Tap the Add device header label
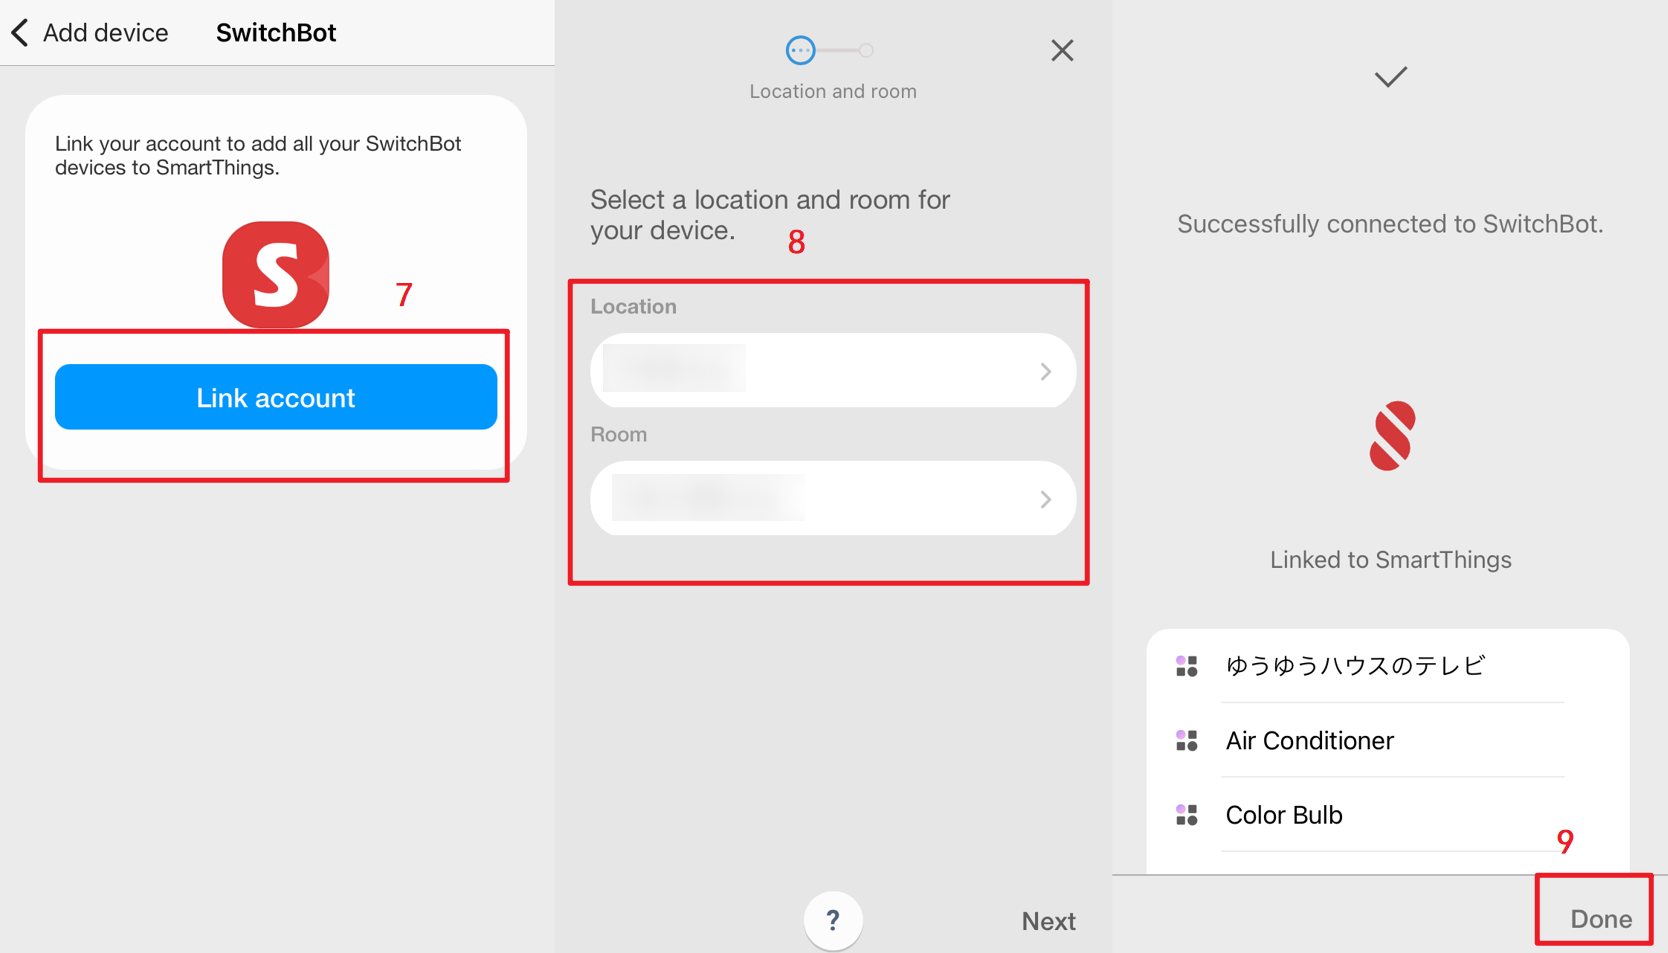Image resolution: width=1668 pixels, height=953 pixels. click(104, 31)
